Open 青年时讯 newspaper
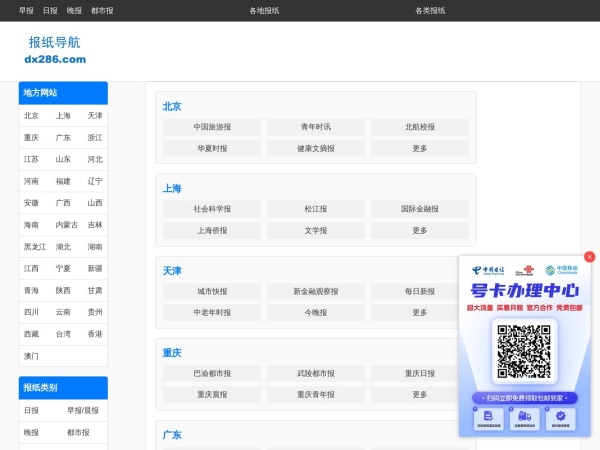The height and width of the screenshot is (450, 600). click(x=316, y=127)
